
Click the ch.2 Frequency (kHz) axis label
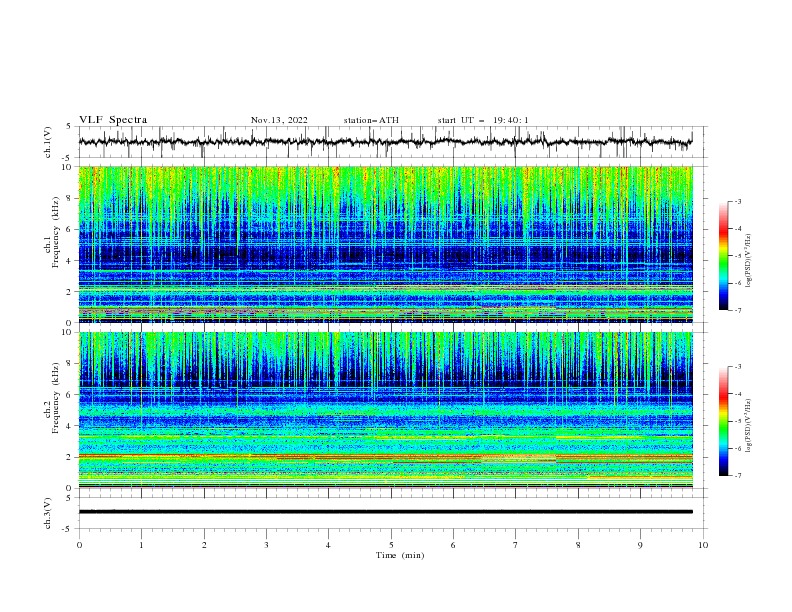point(52,397)
